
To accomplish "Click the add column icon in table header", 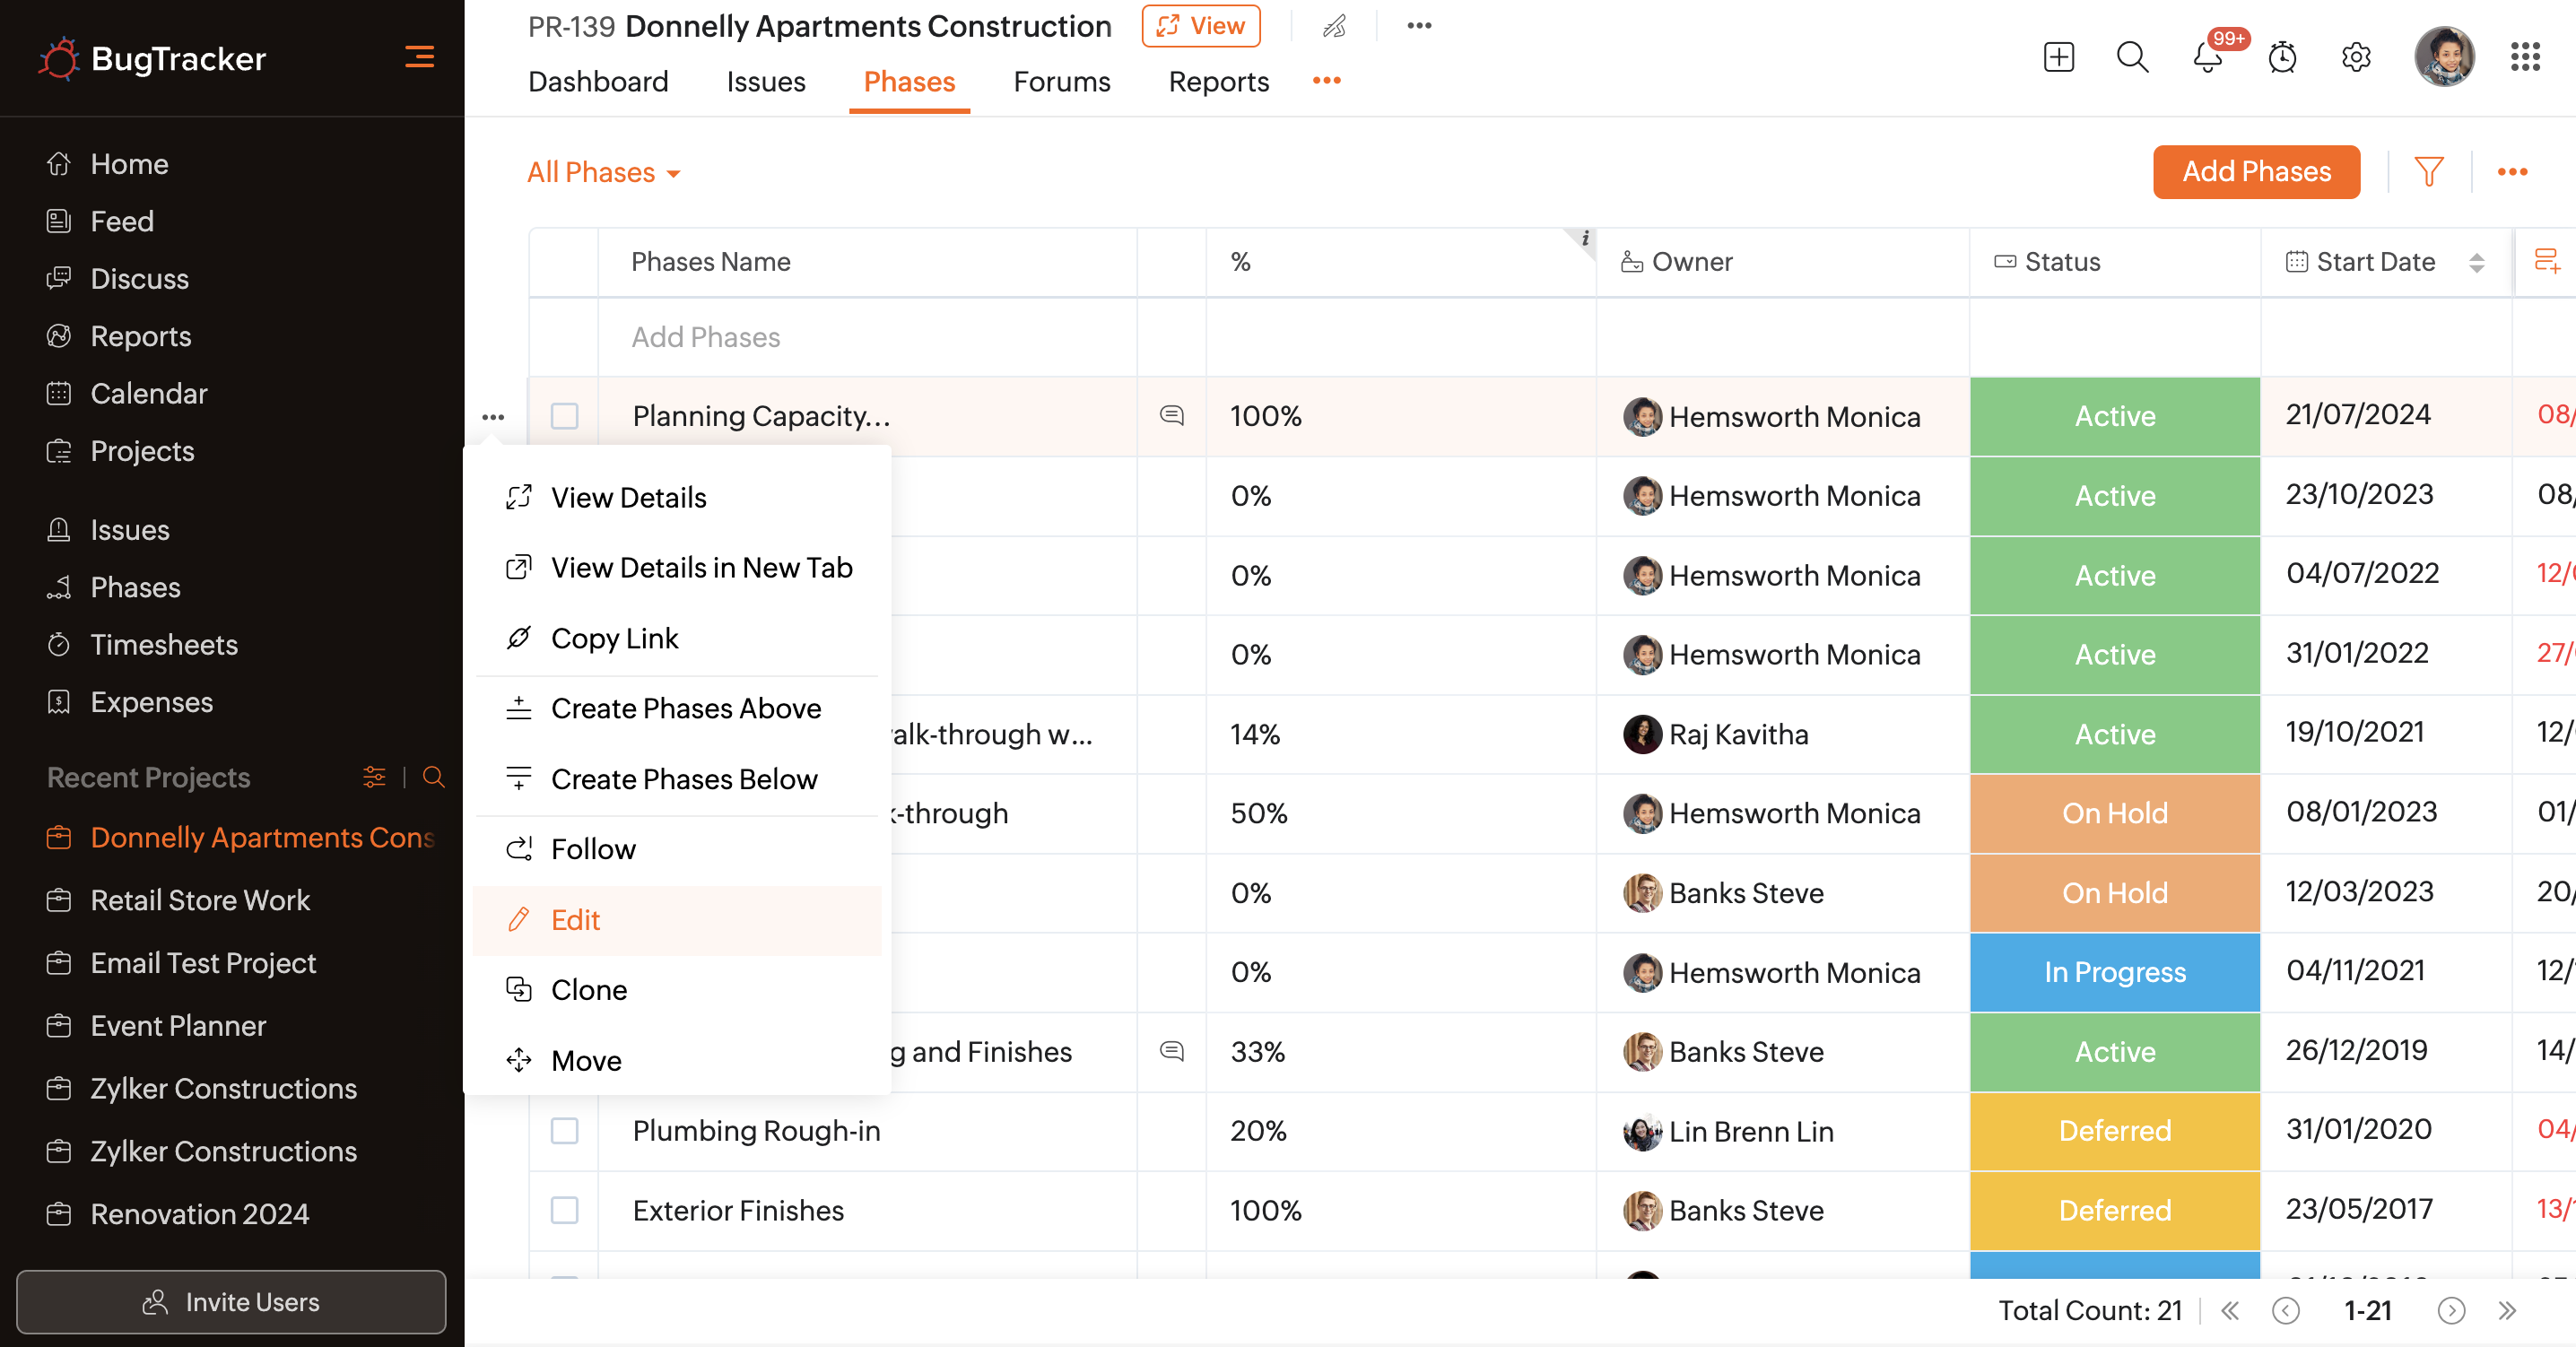I will (x=2546, y=262).
